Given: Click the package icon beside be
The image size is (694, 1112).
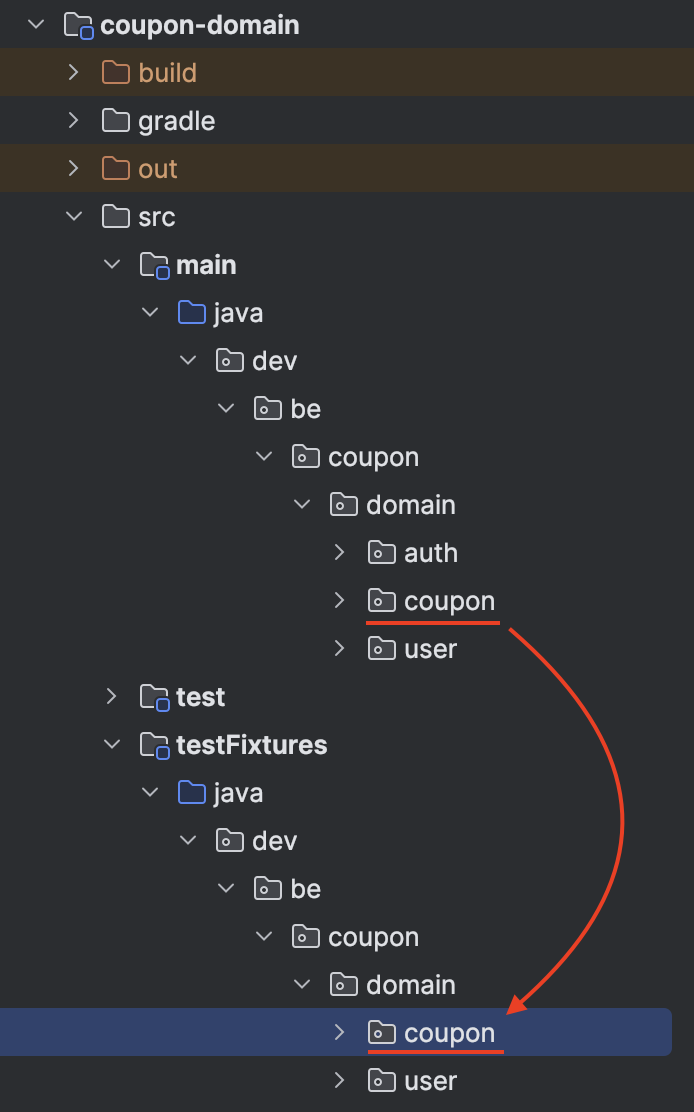Looking at the screenshot, I should [x=266, y=408].
